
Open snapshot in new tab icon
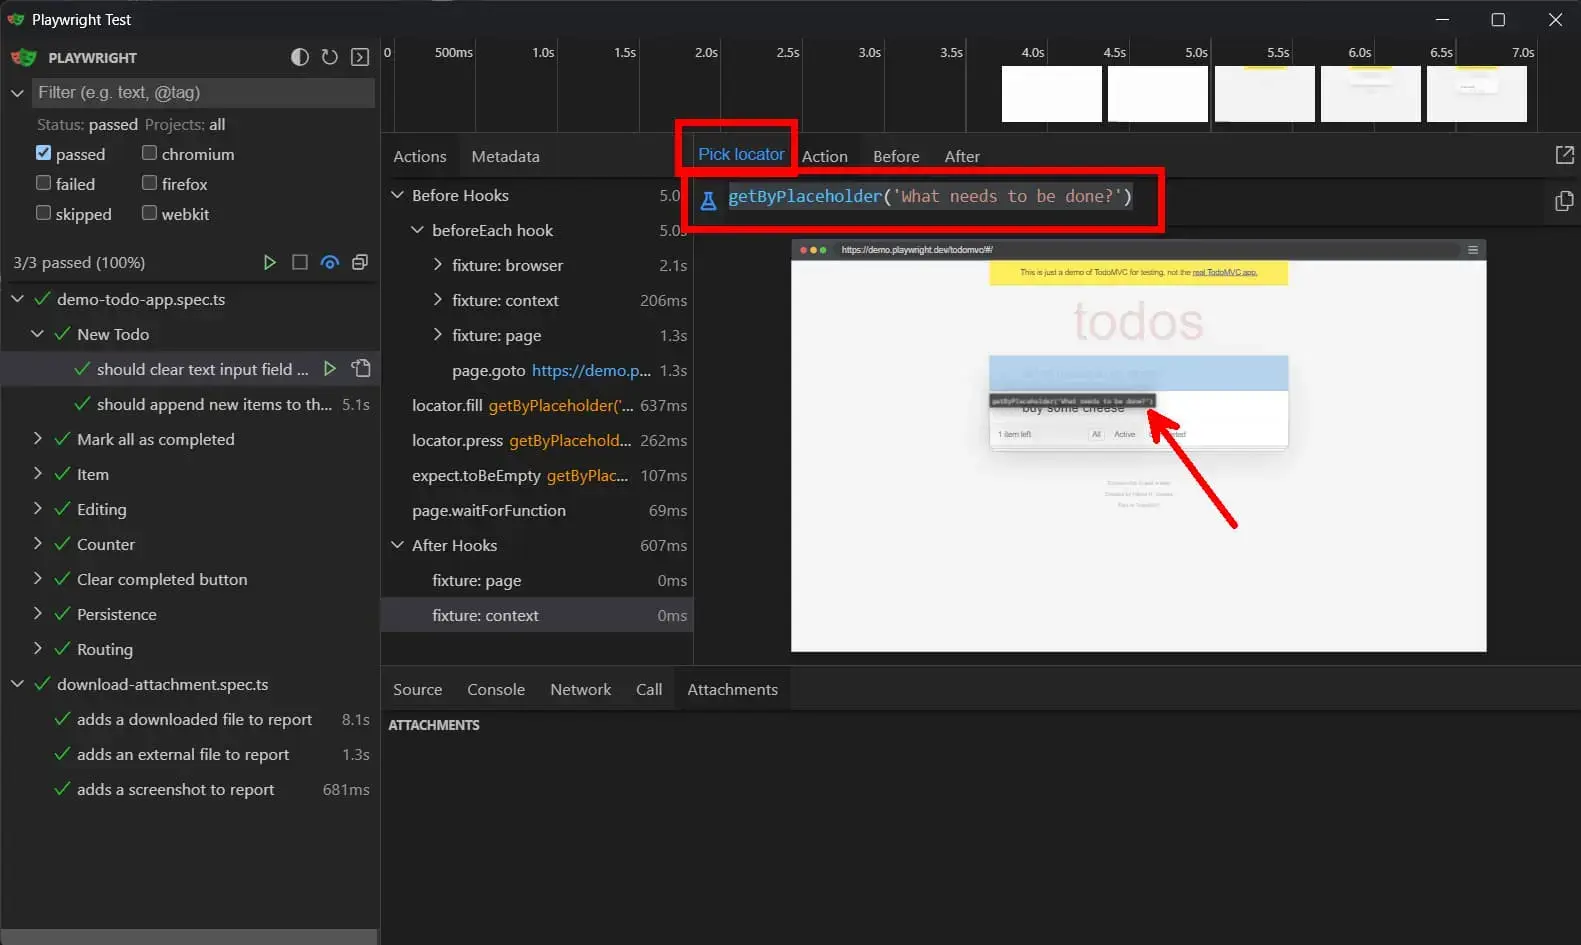[x=1565, y=155]
